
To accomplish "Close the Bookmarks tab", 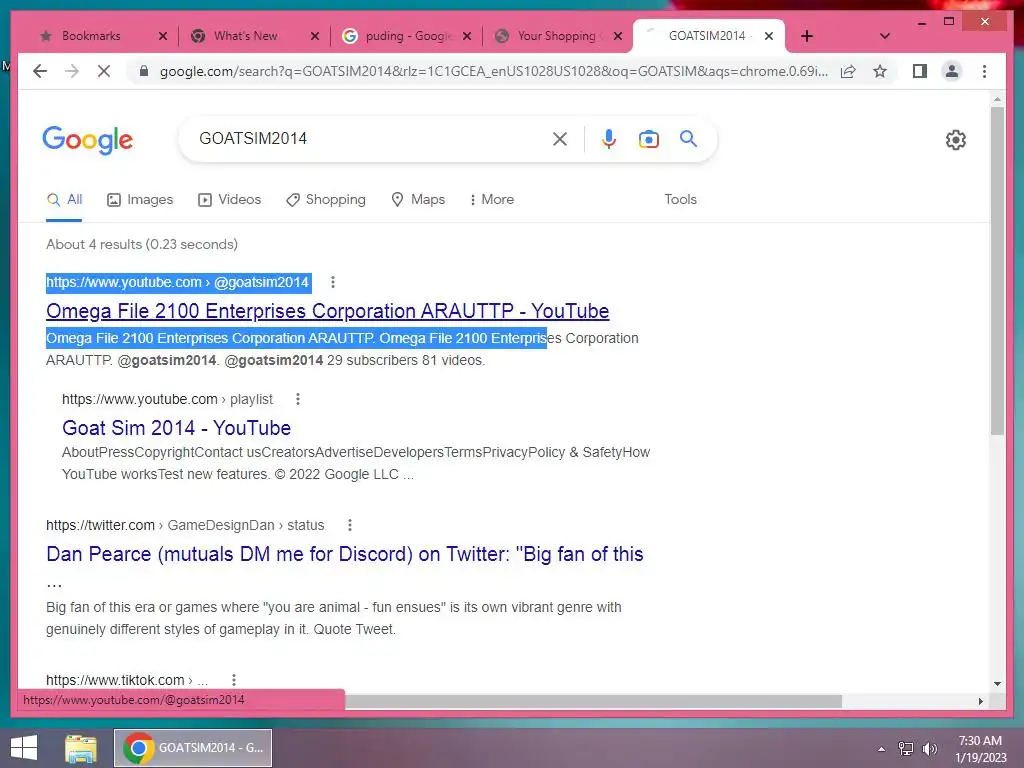I will tap(163, 36).
